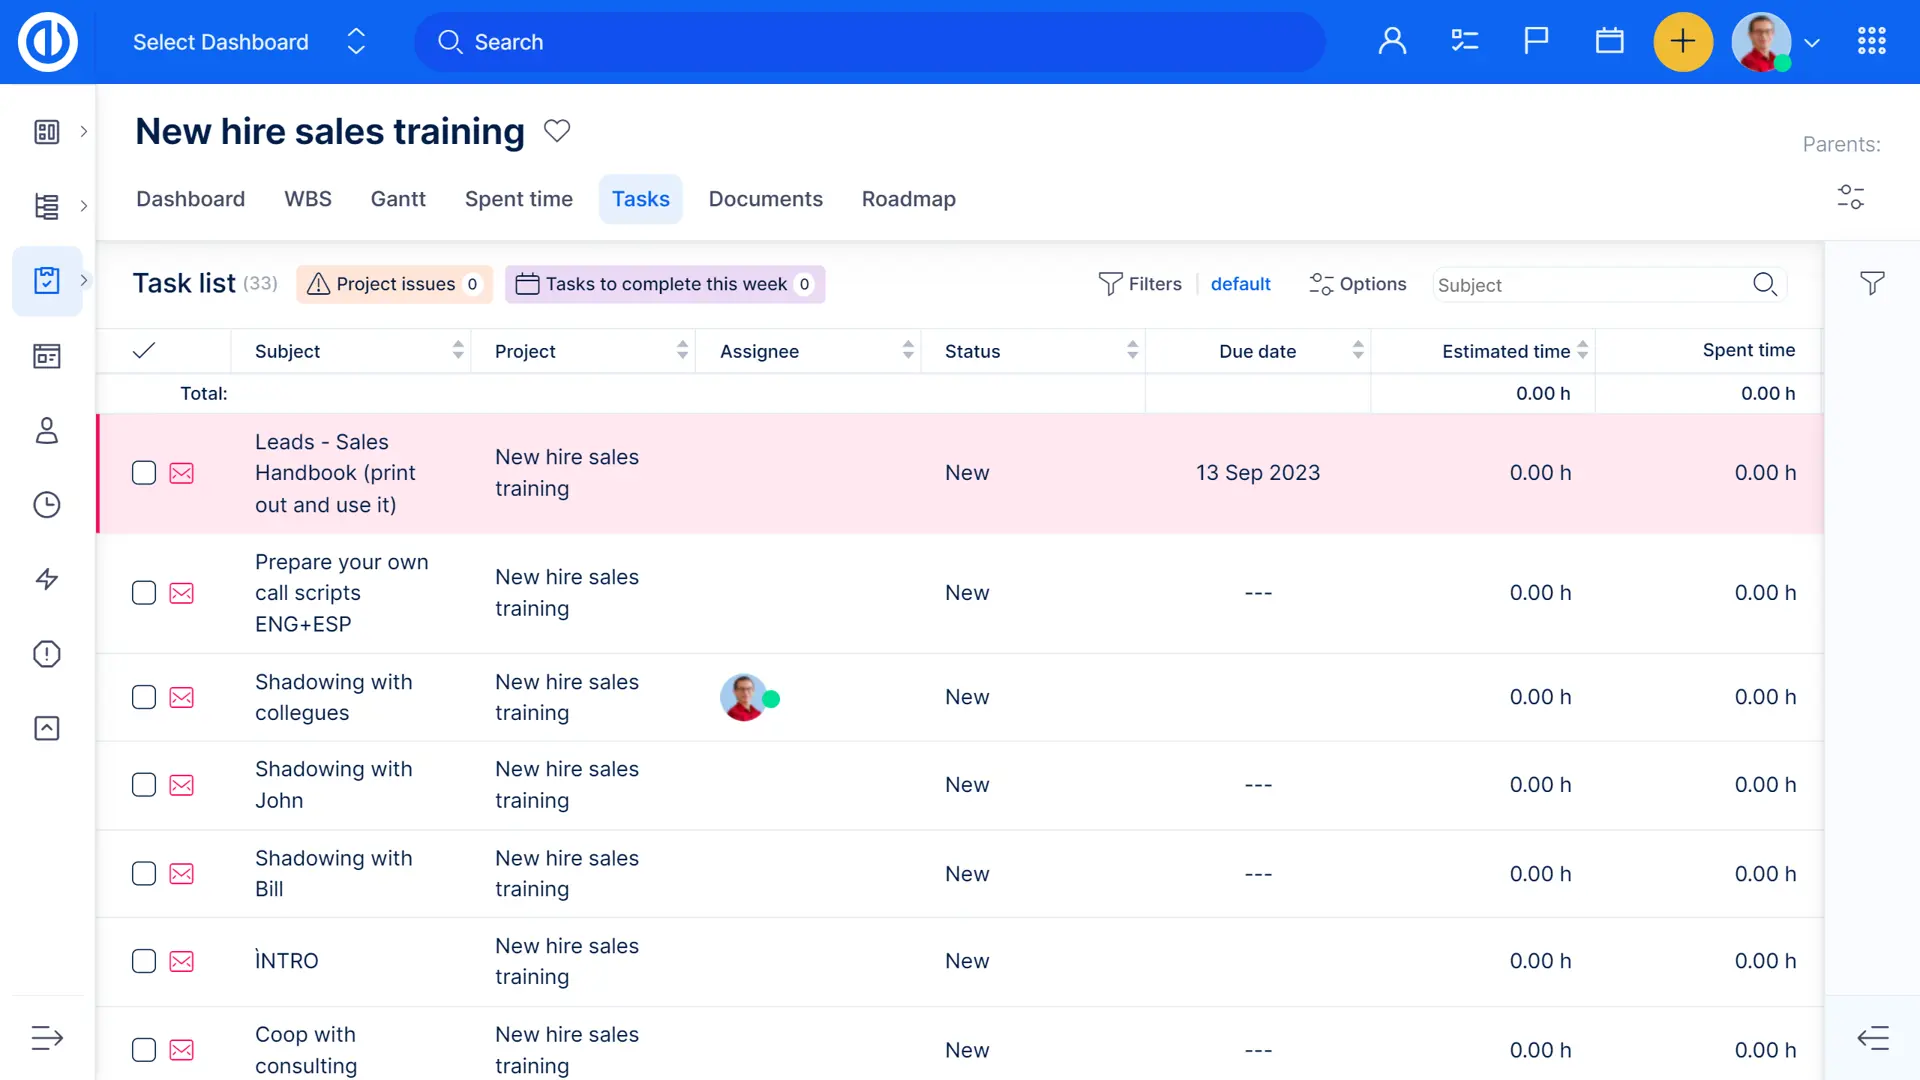The height and width of the screenshot is (1080, 1920).
Task: Open the calendar icon in top bar
Action: point(1609,41)
